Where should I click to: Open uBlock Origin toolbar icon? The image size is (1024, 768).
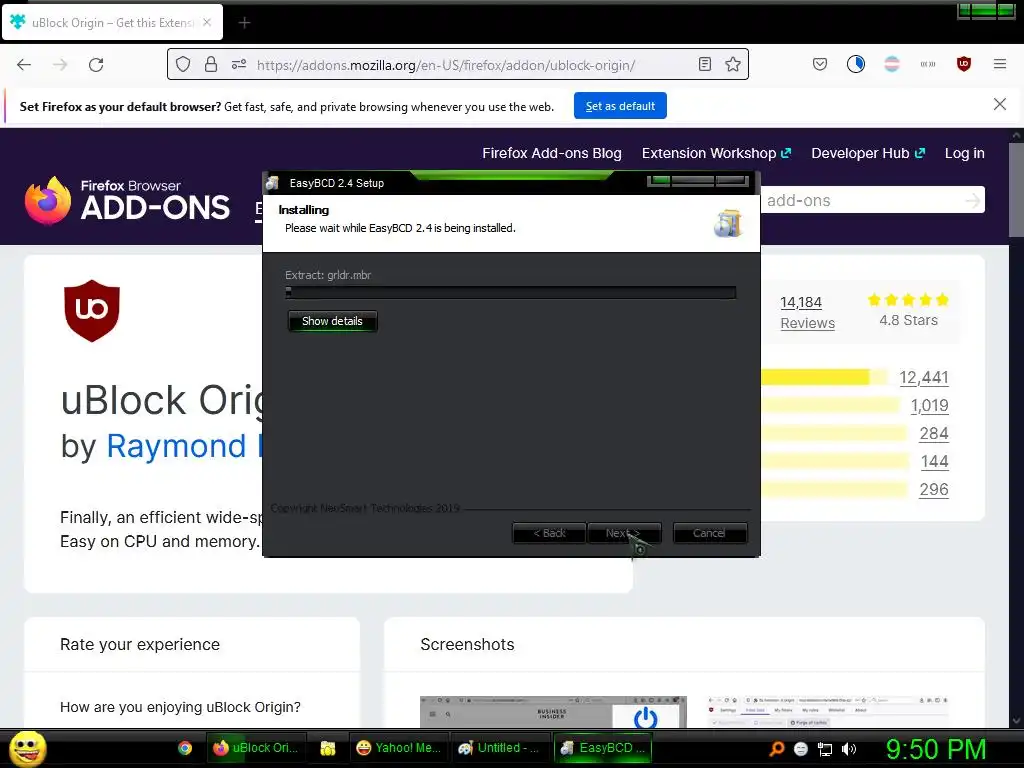963,64
